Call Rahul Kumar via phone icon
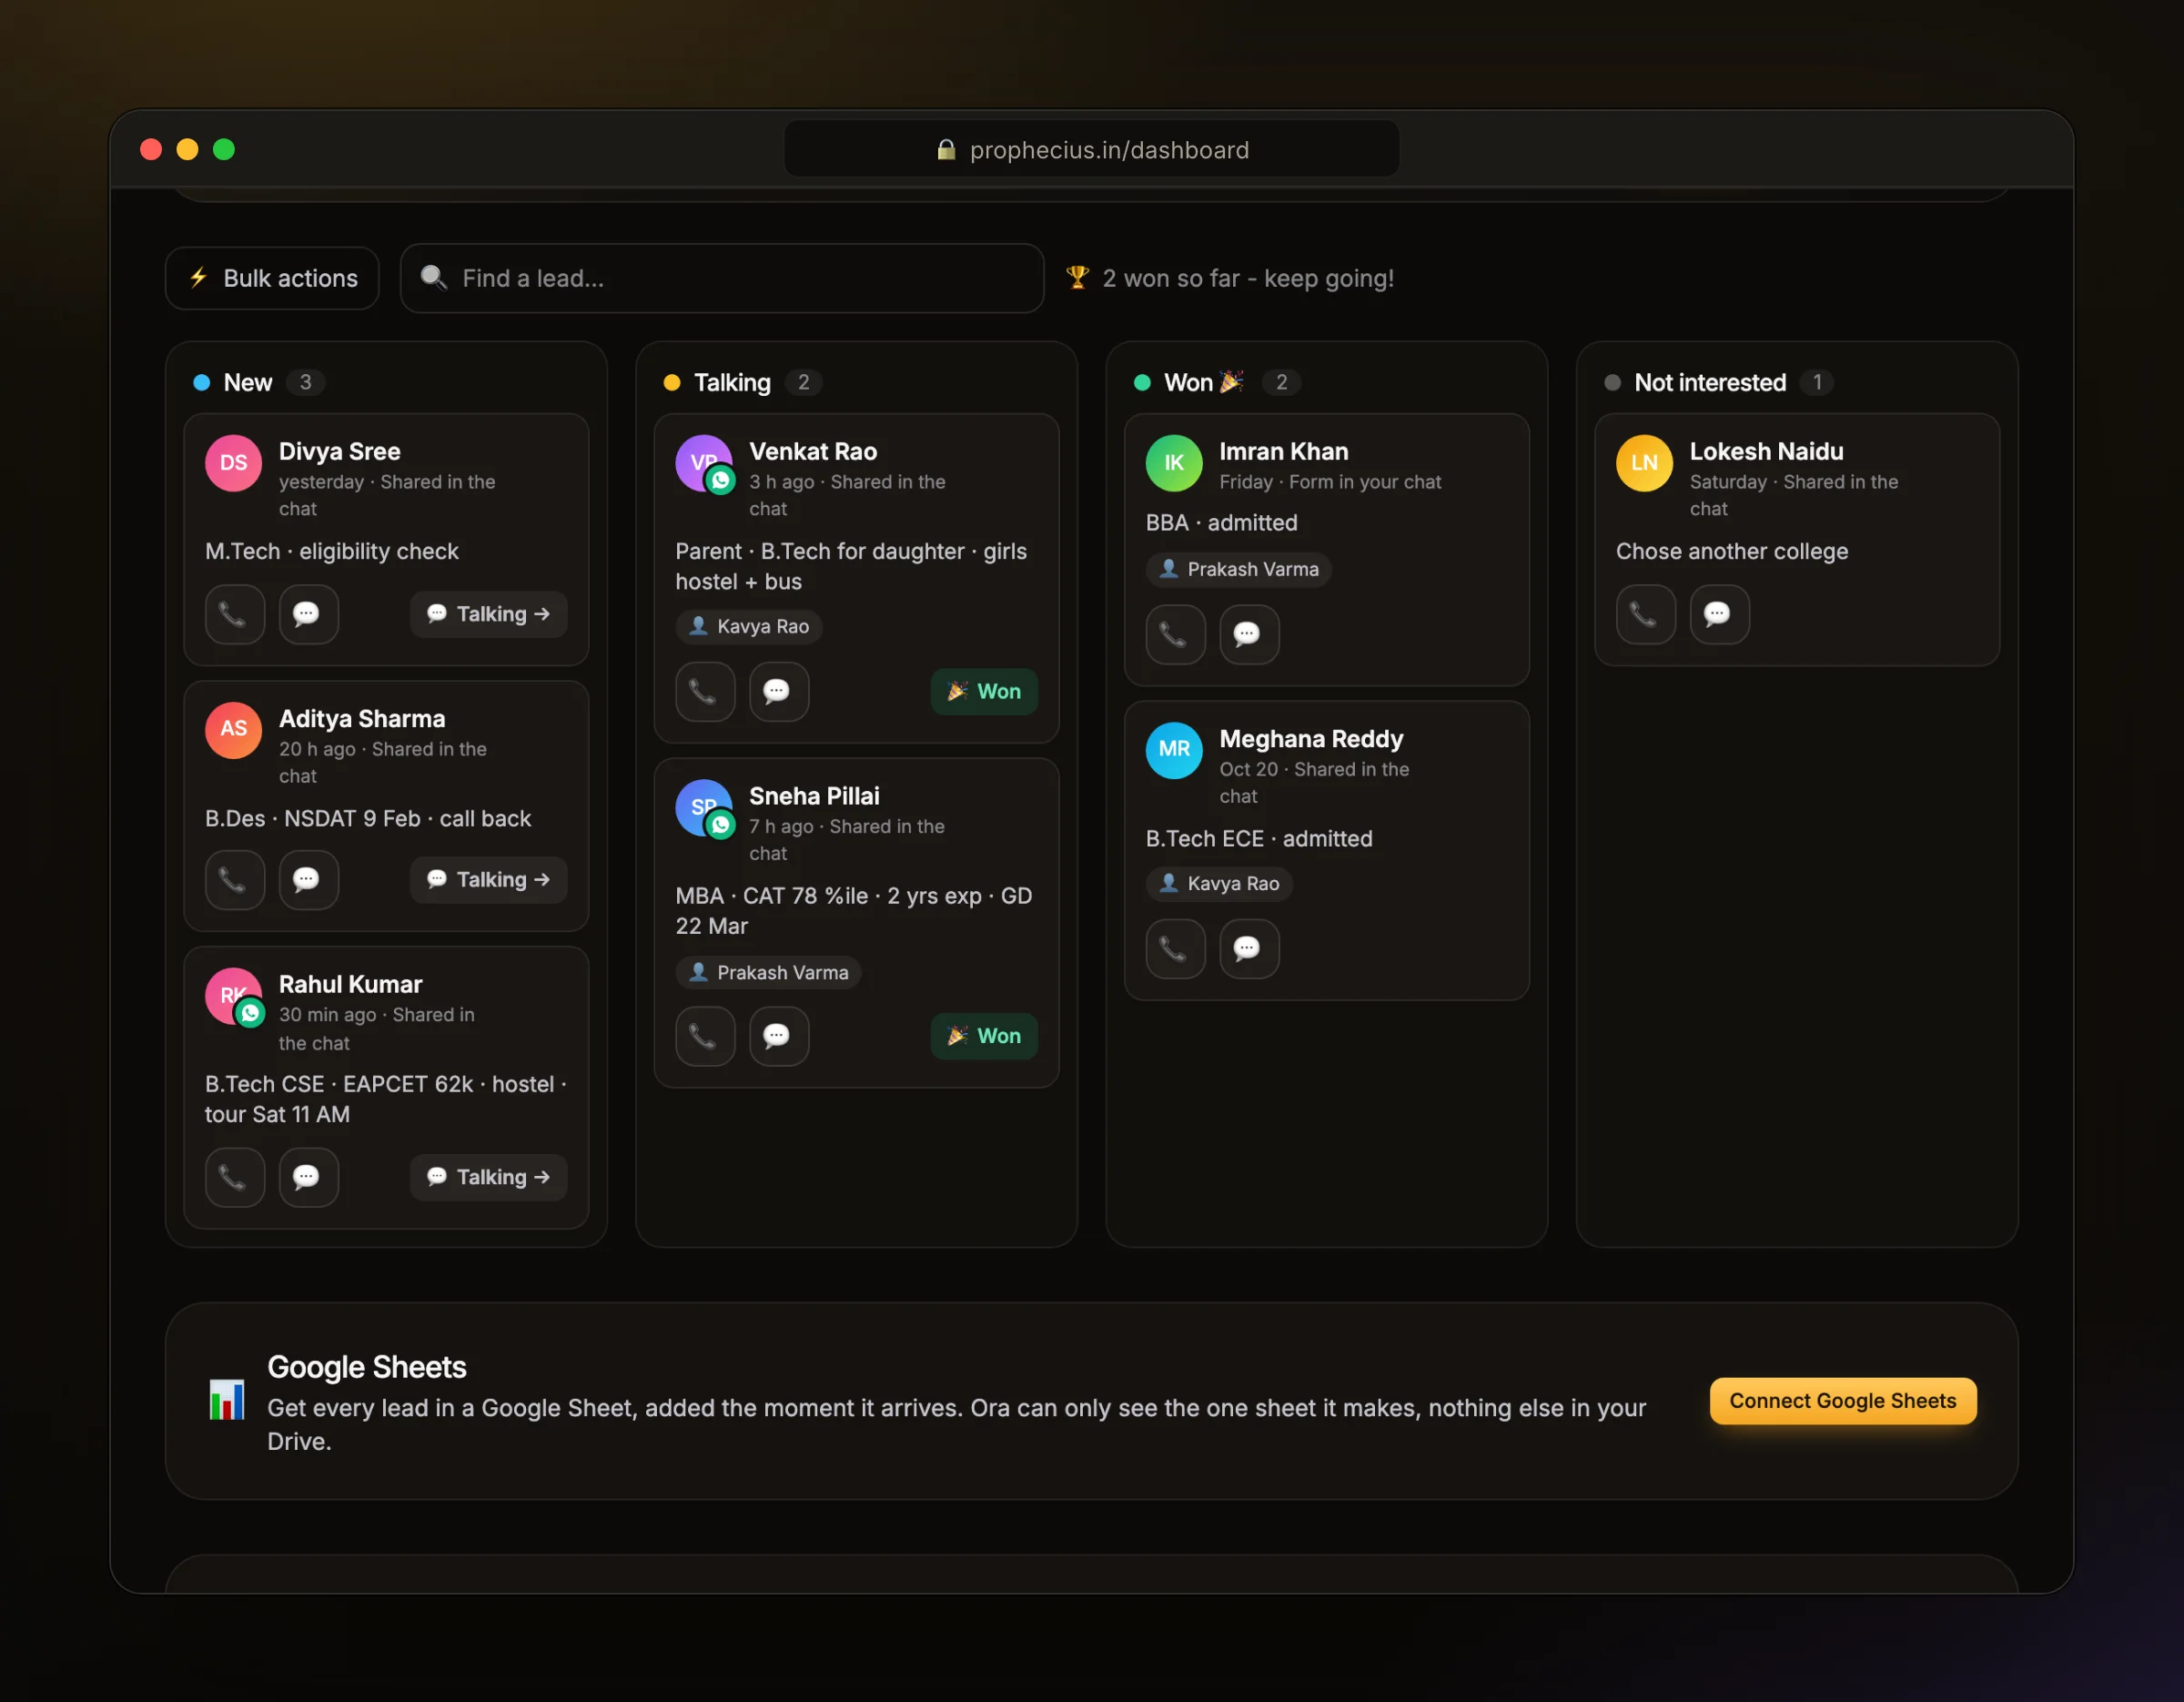 (234, 1177)
